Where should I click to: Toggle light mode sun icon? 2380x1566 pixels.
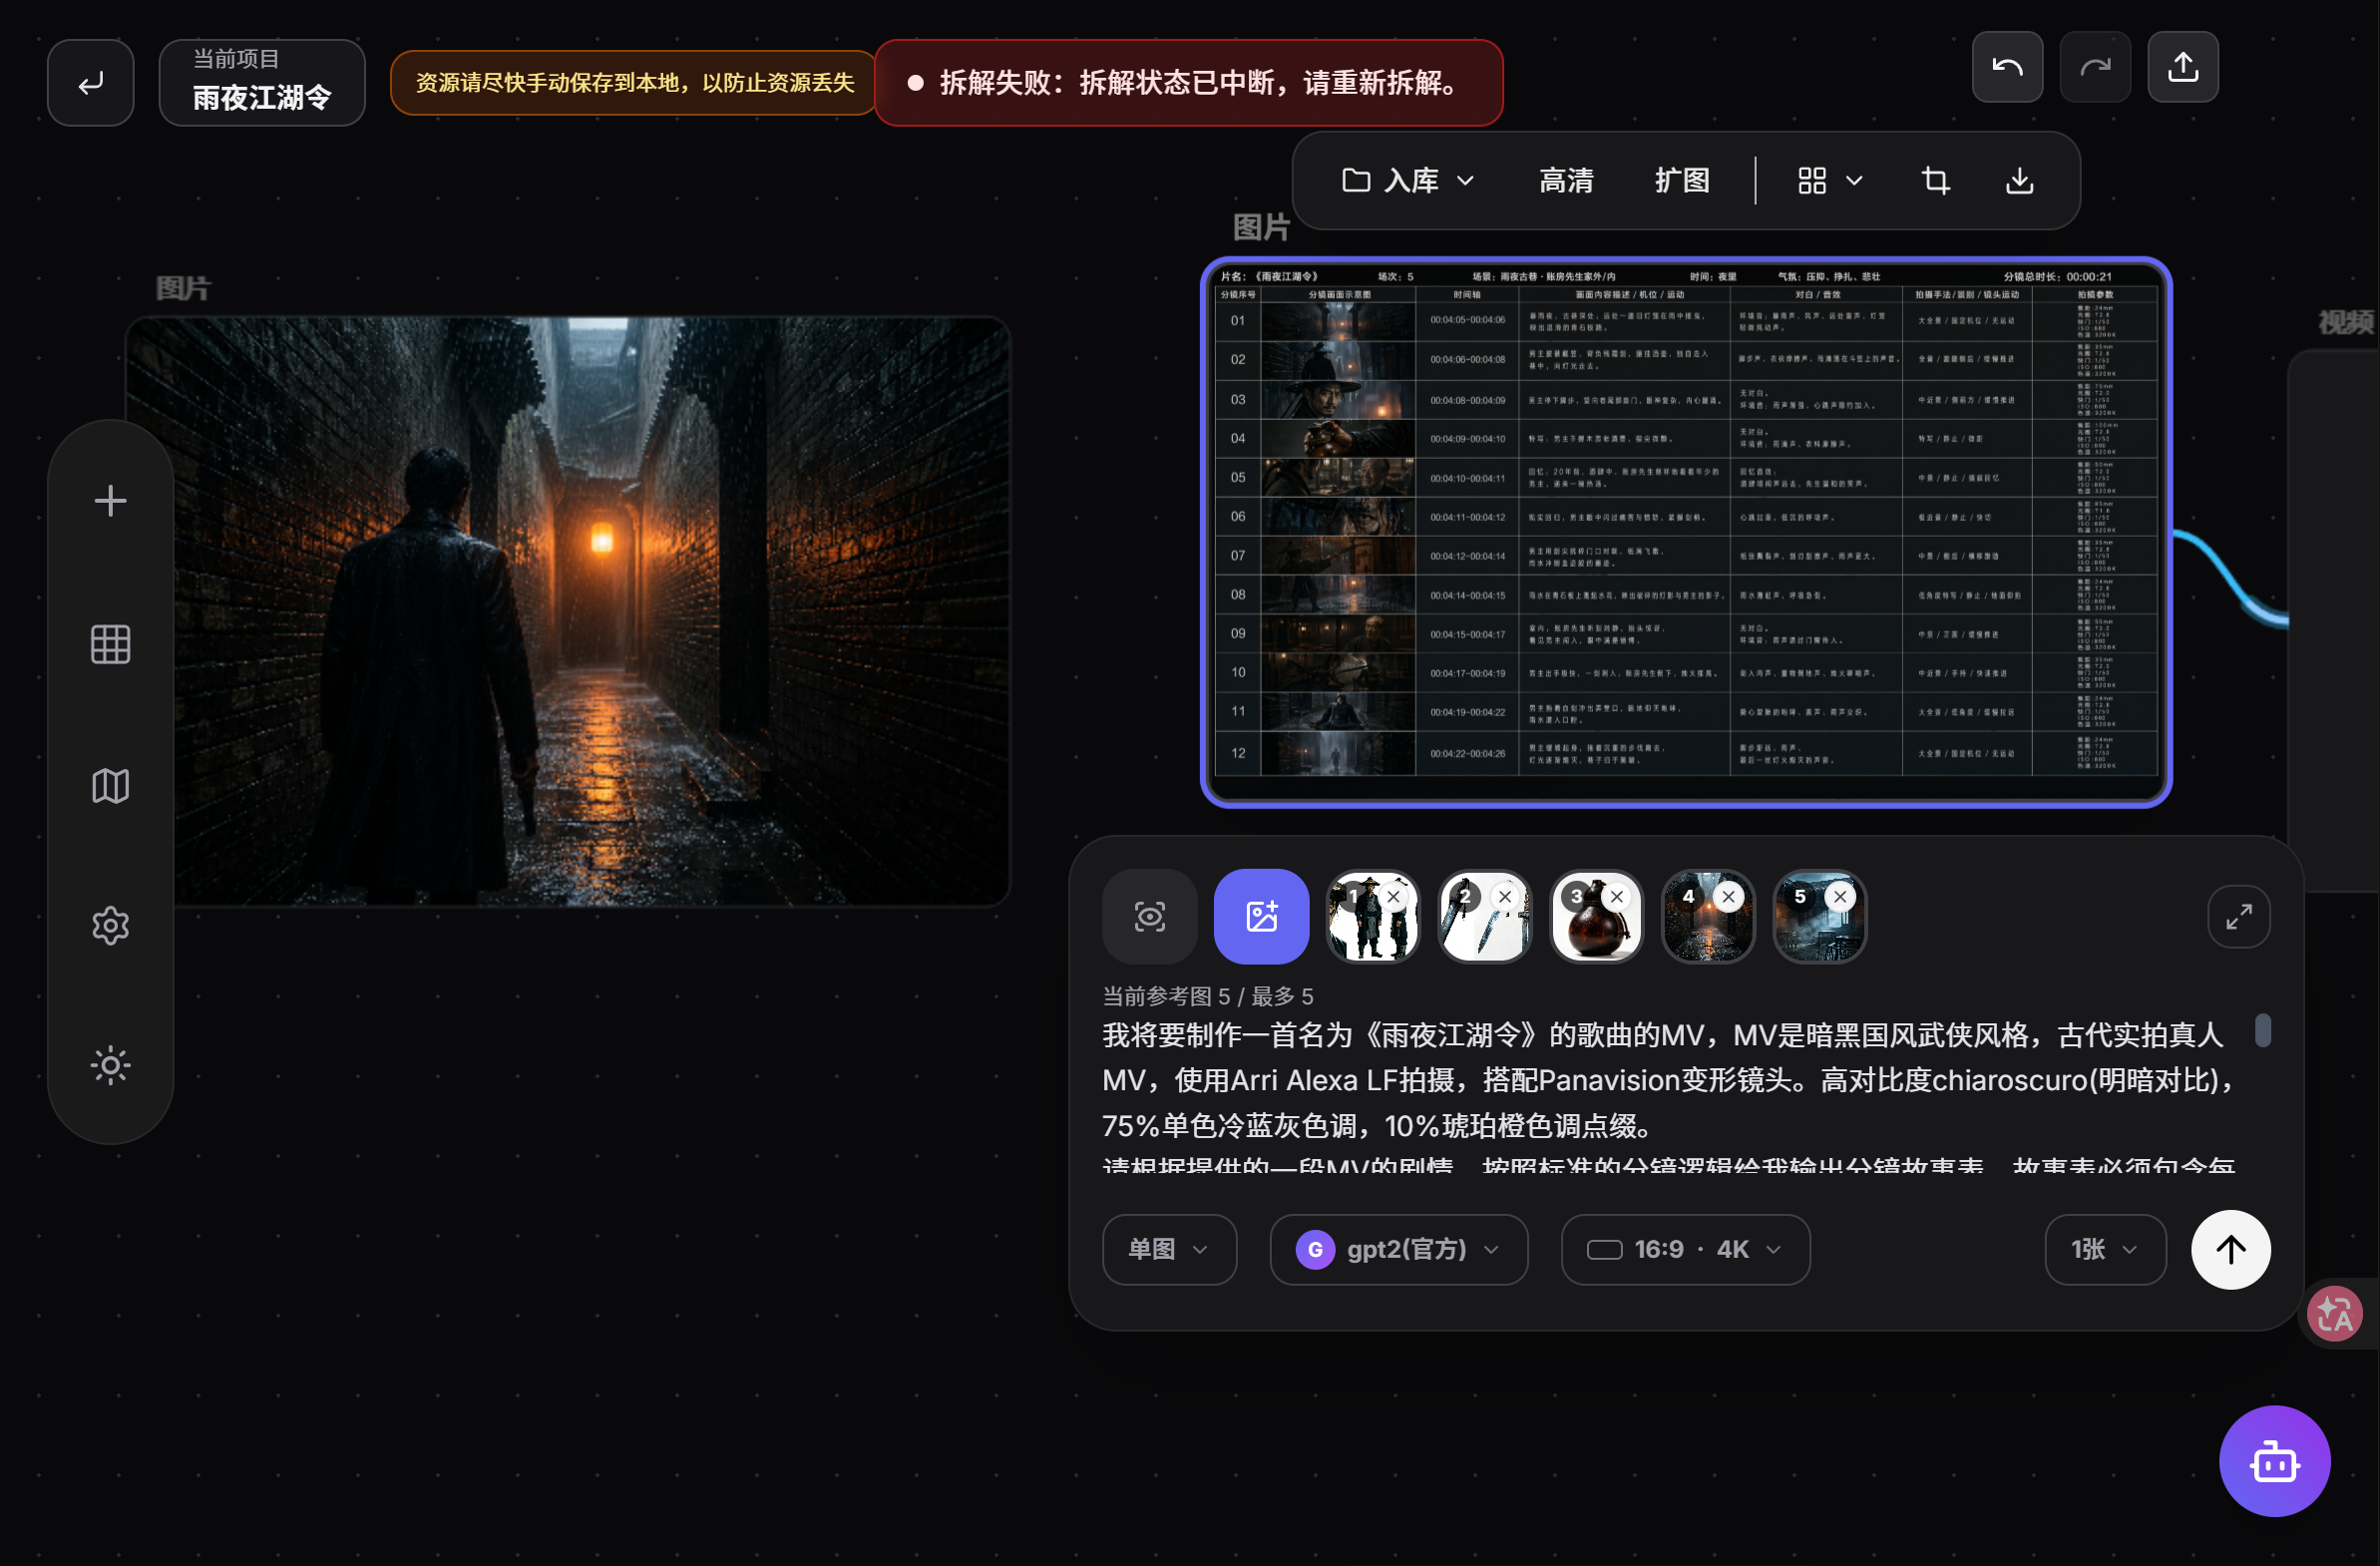pos(110,1066)
